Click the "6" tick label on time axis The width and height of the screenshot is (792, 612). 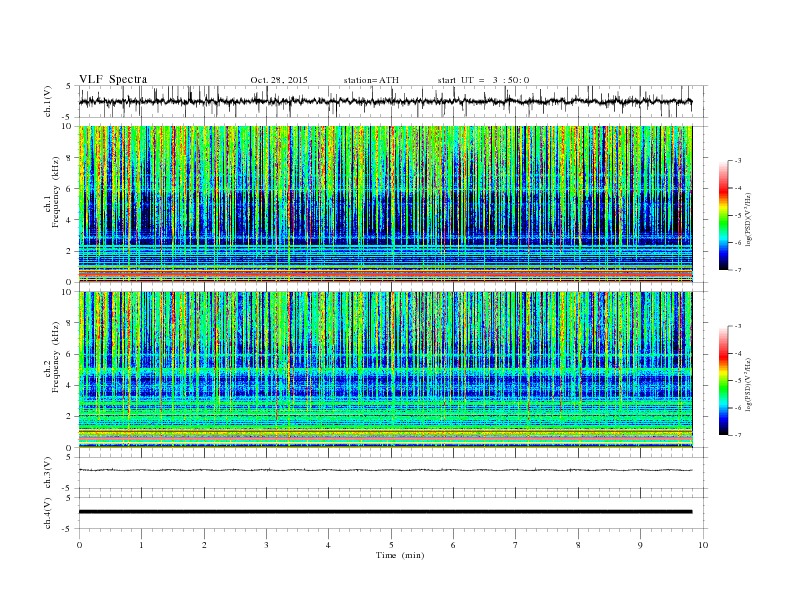point(453,545)
